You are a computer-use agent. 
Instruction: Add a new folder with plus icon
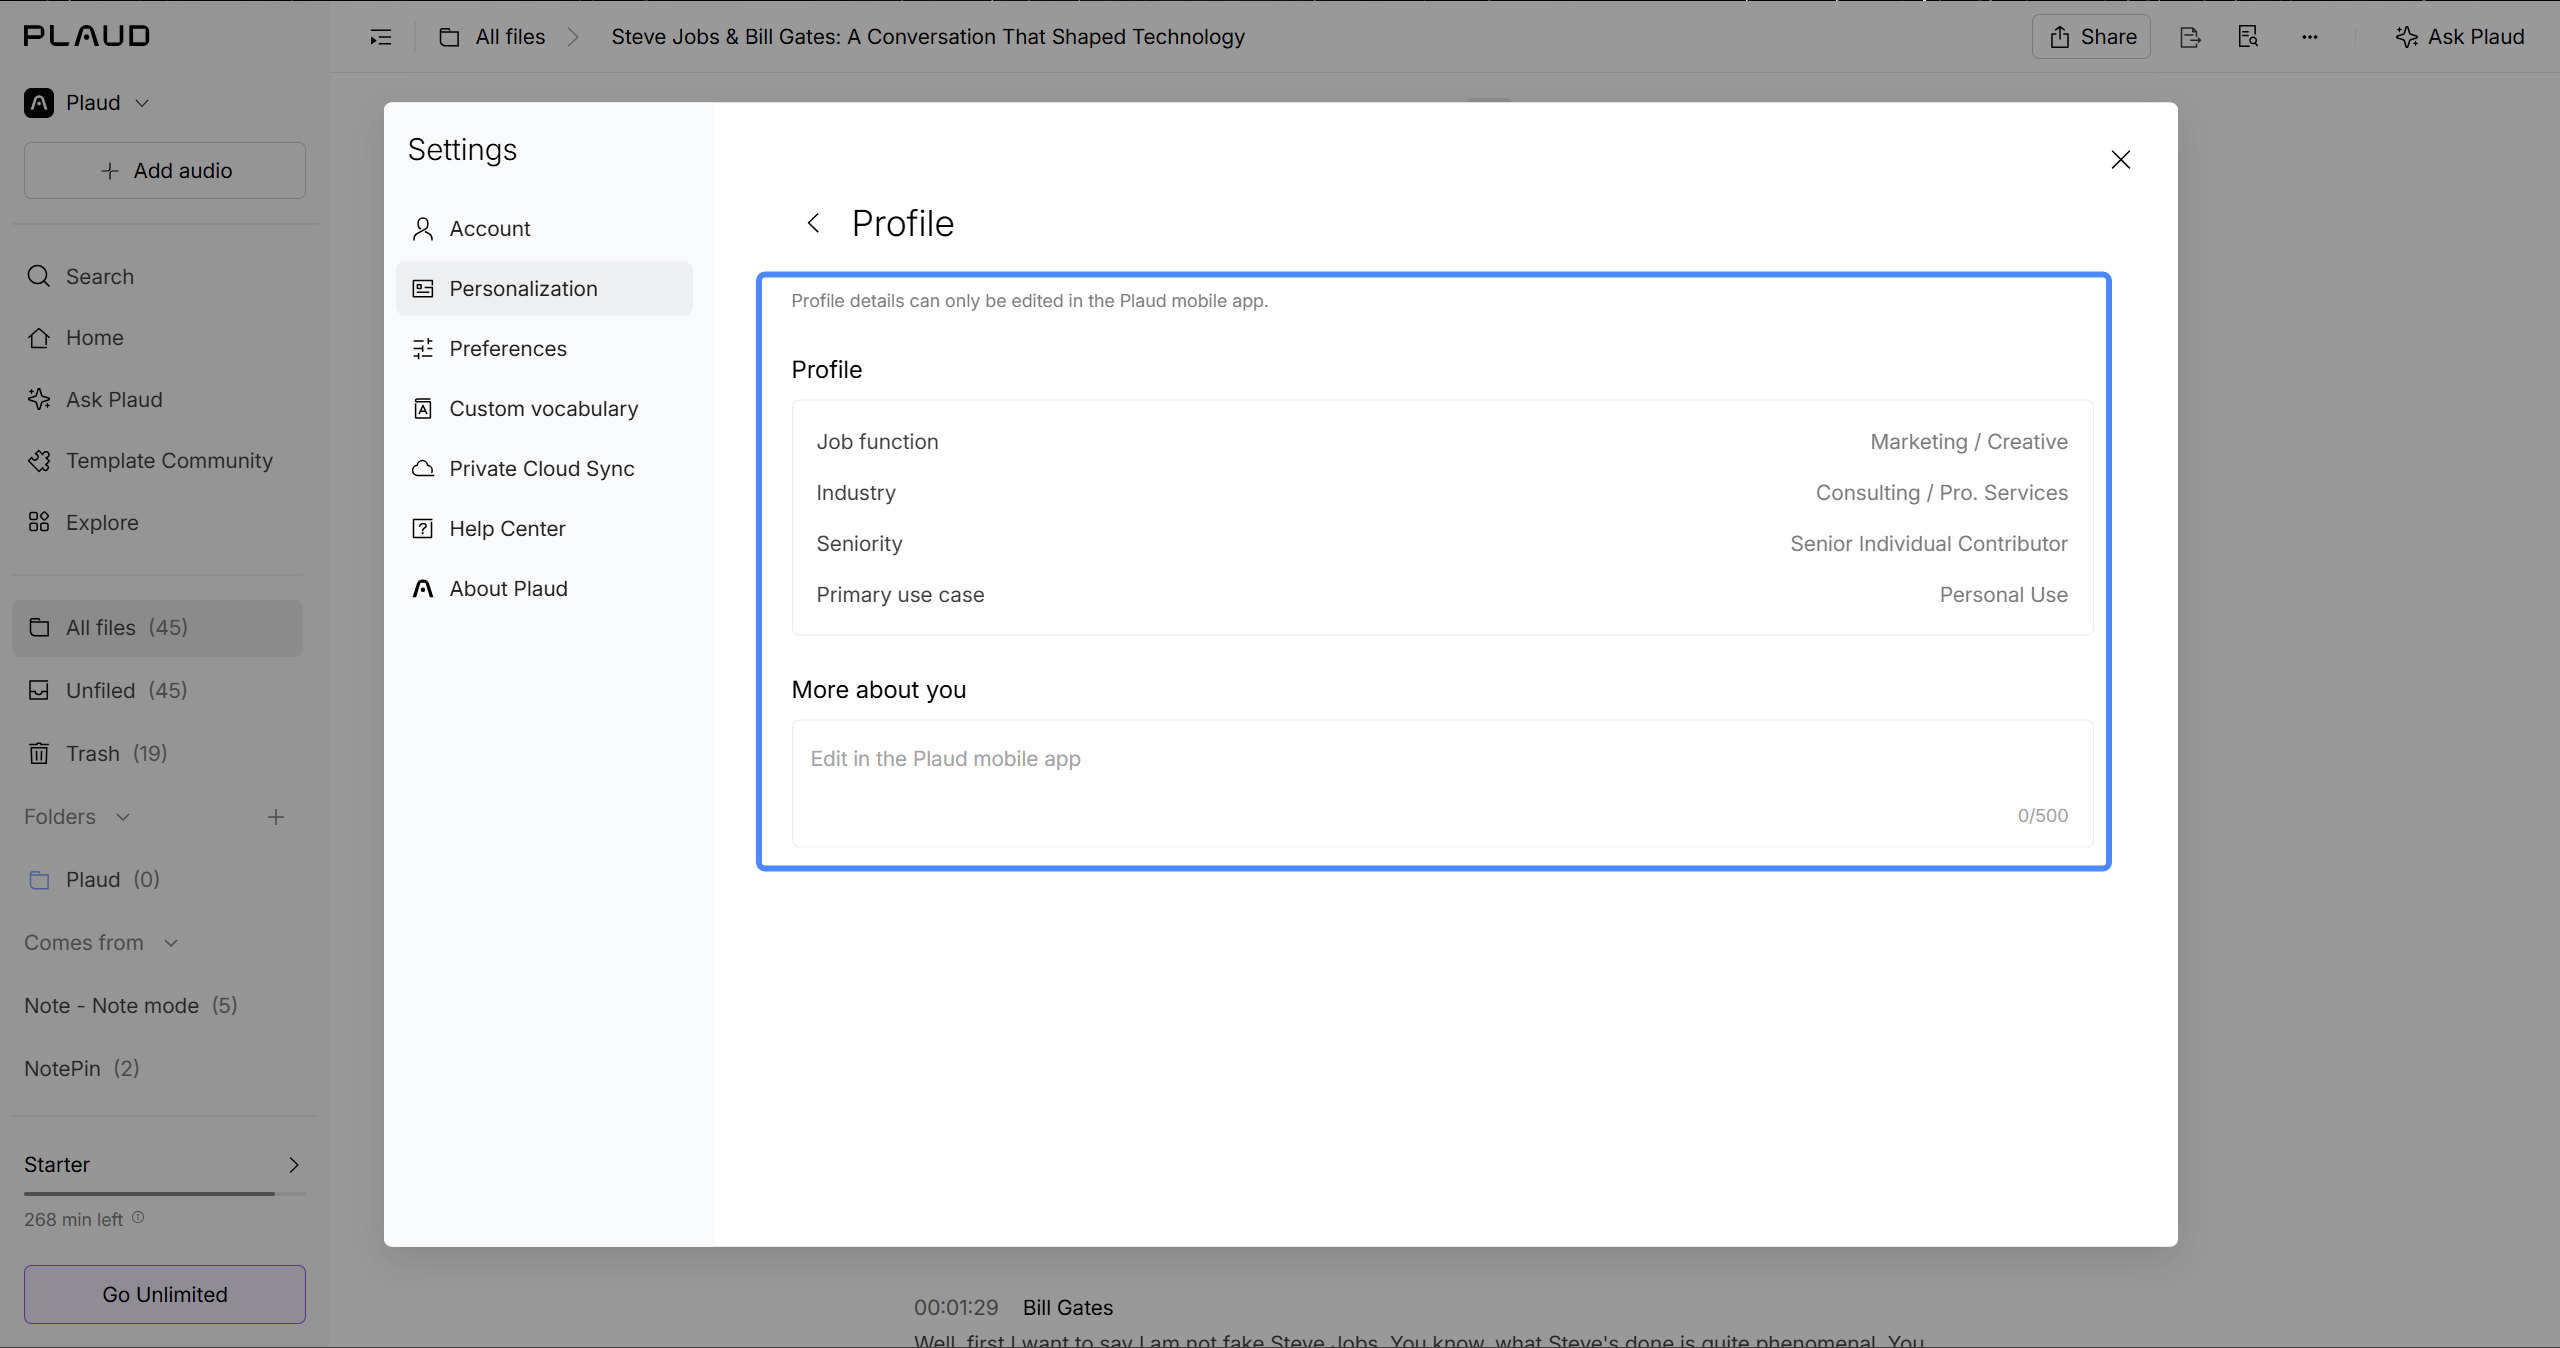(x=276, y=817)
